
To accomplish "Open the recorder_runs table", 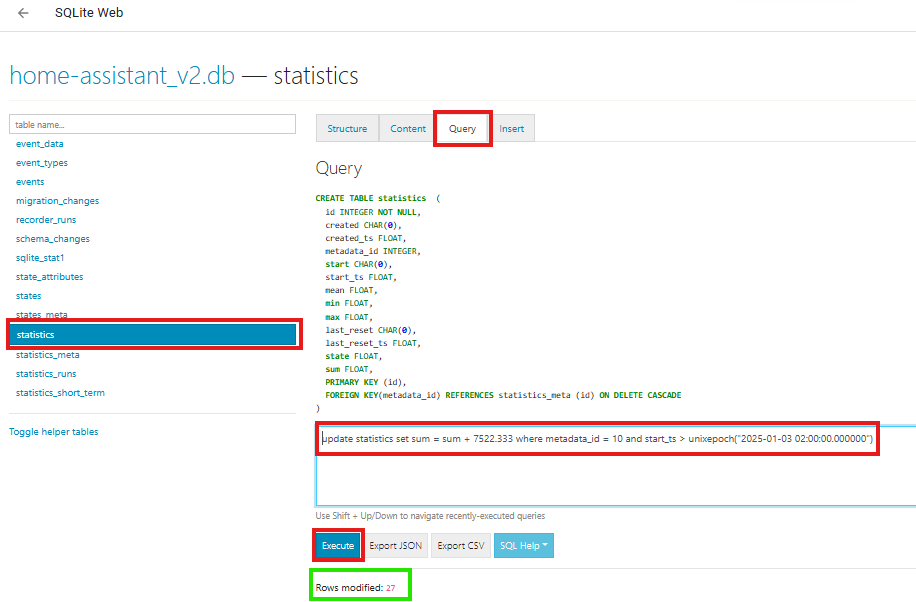I will click(x=46, y=220).
